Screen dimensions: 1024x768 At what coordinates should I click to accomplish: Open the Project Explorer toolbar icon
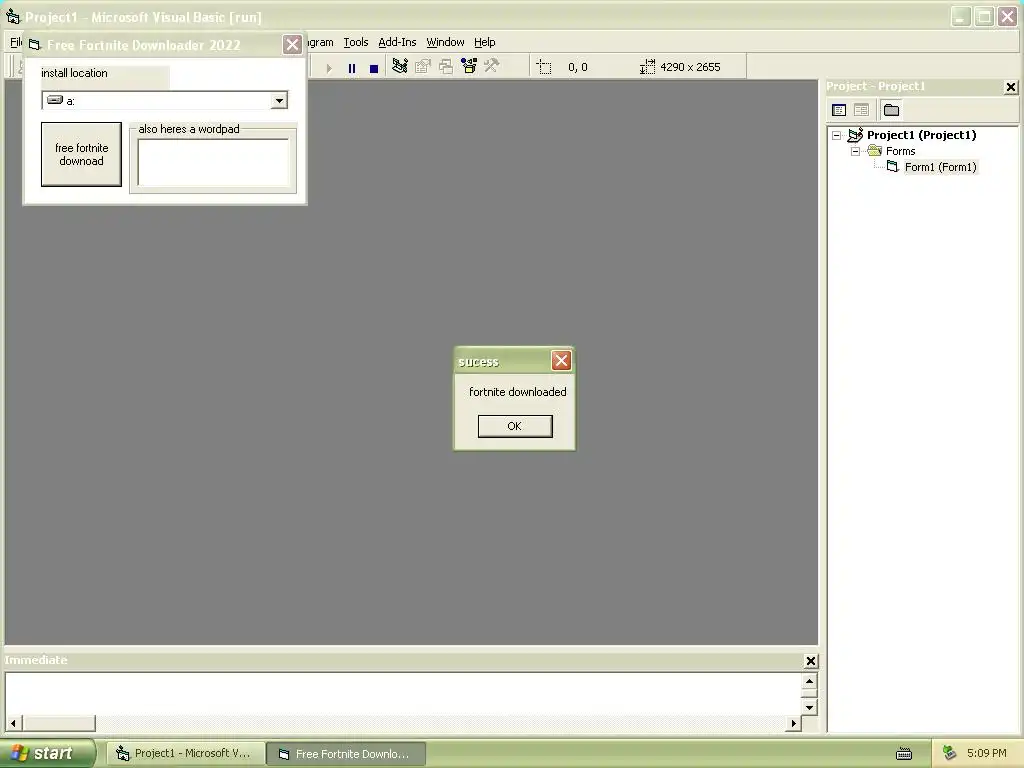[400, 66]
